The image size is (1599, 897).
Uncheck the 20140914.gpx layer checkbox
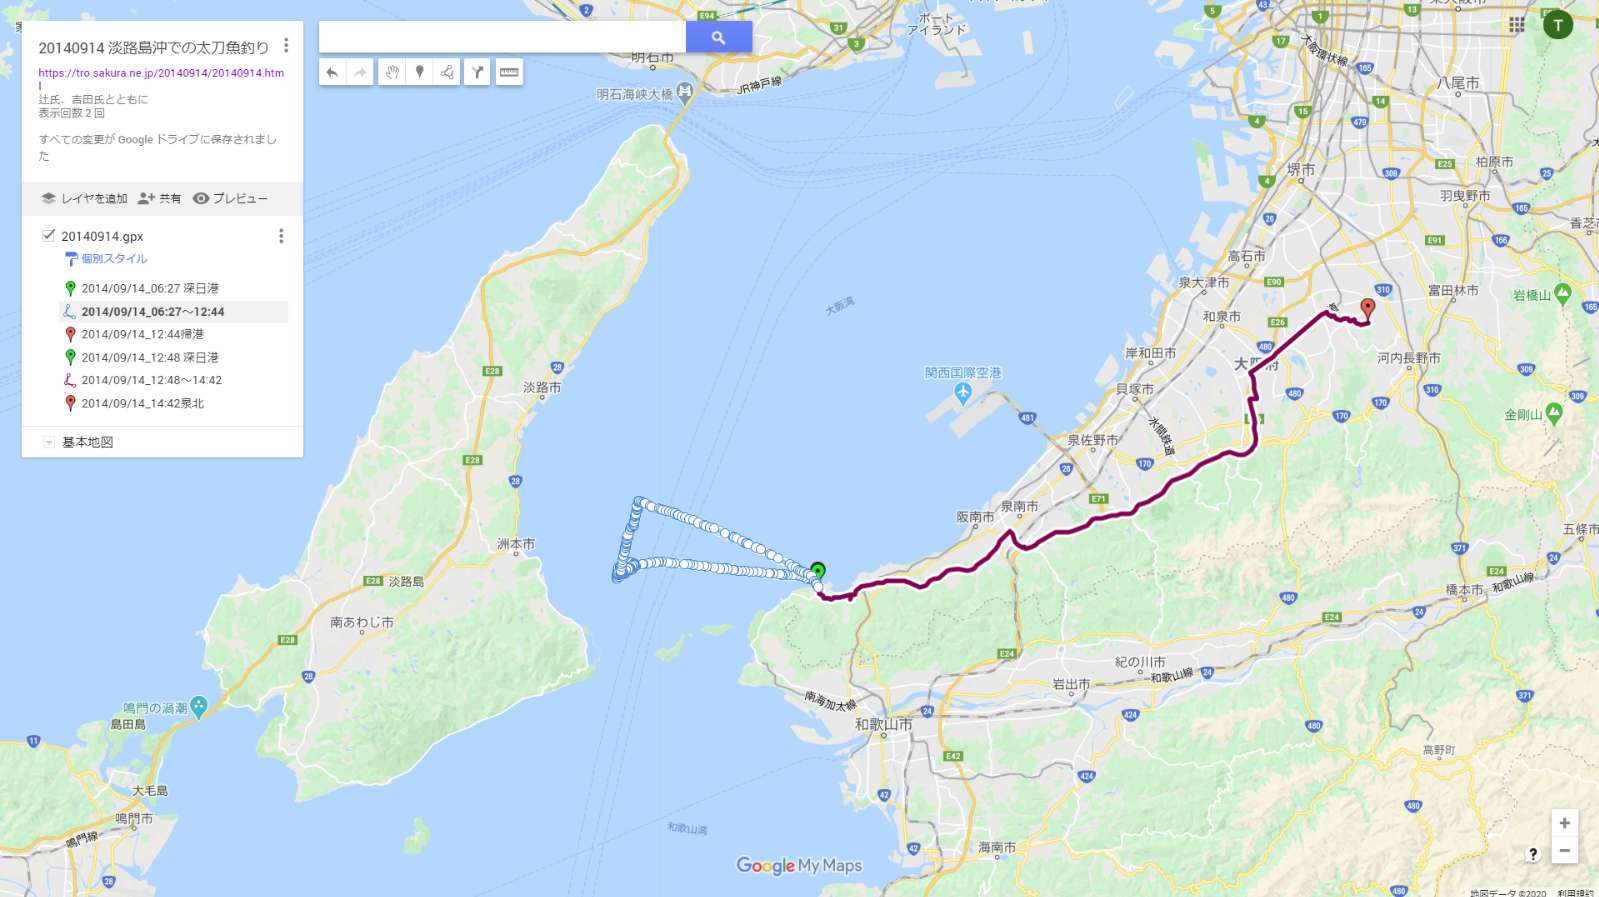(48, 236)
